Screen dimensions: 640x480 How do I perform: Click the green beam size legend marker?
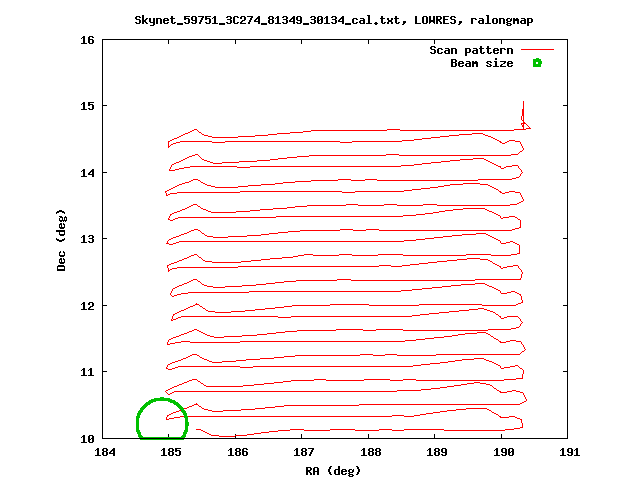(537, 63)
